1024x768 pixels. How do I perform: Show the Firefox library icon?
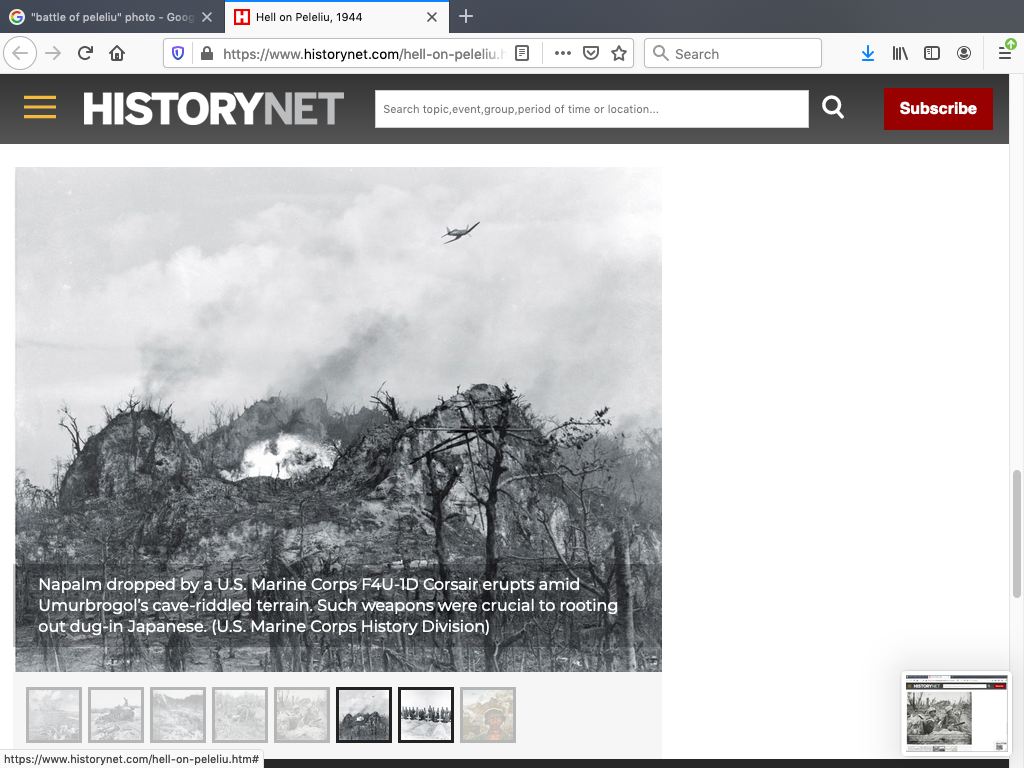(x=900, y=54)
